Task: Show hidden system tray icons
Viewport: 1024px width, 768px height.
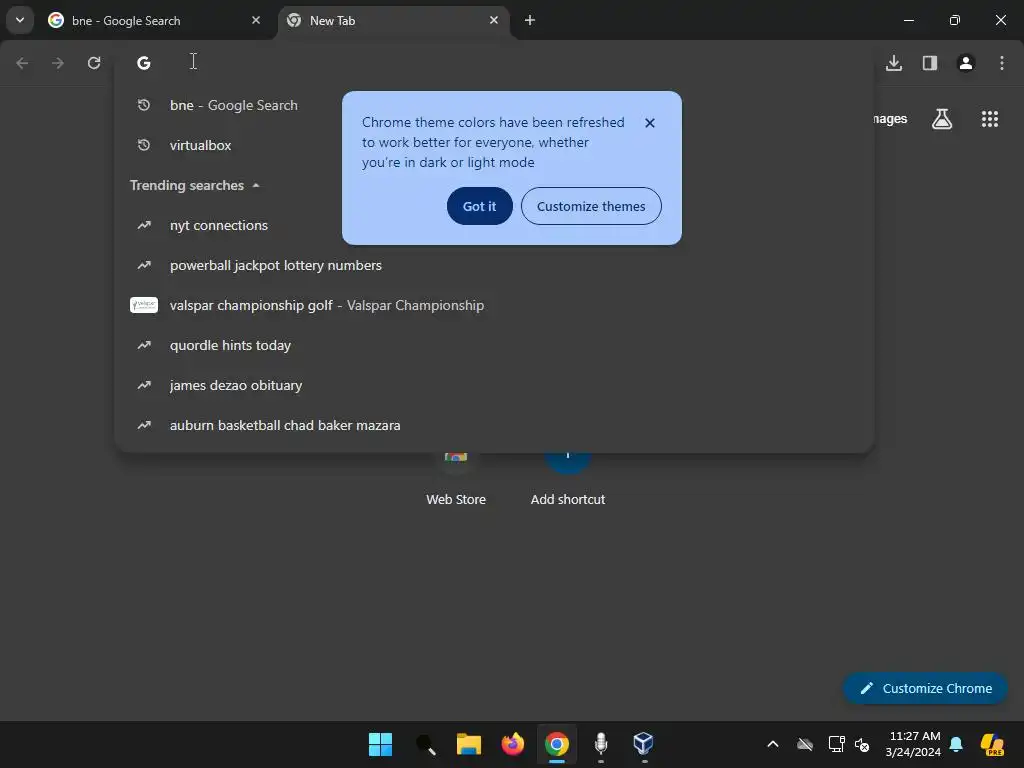Action: [773, 744]
